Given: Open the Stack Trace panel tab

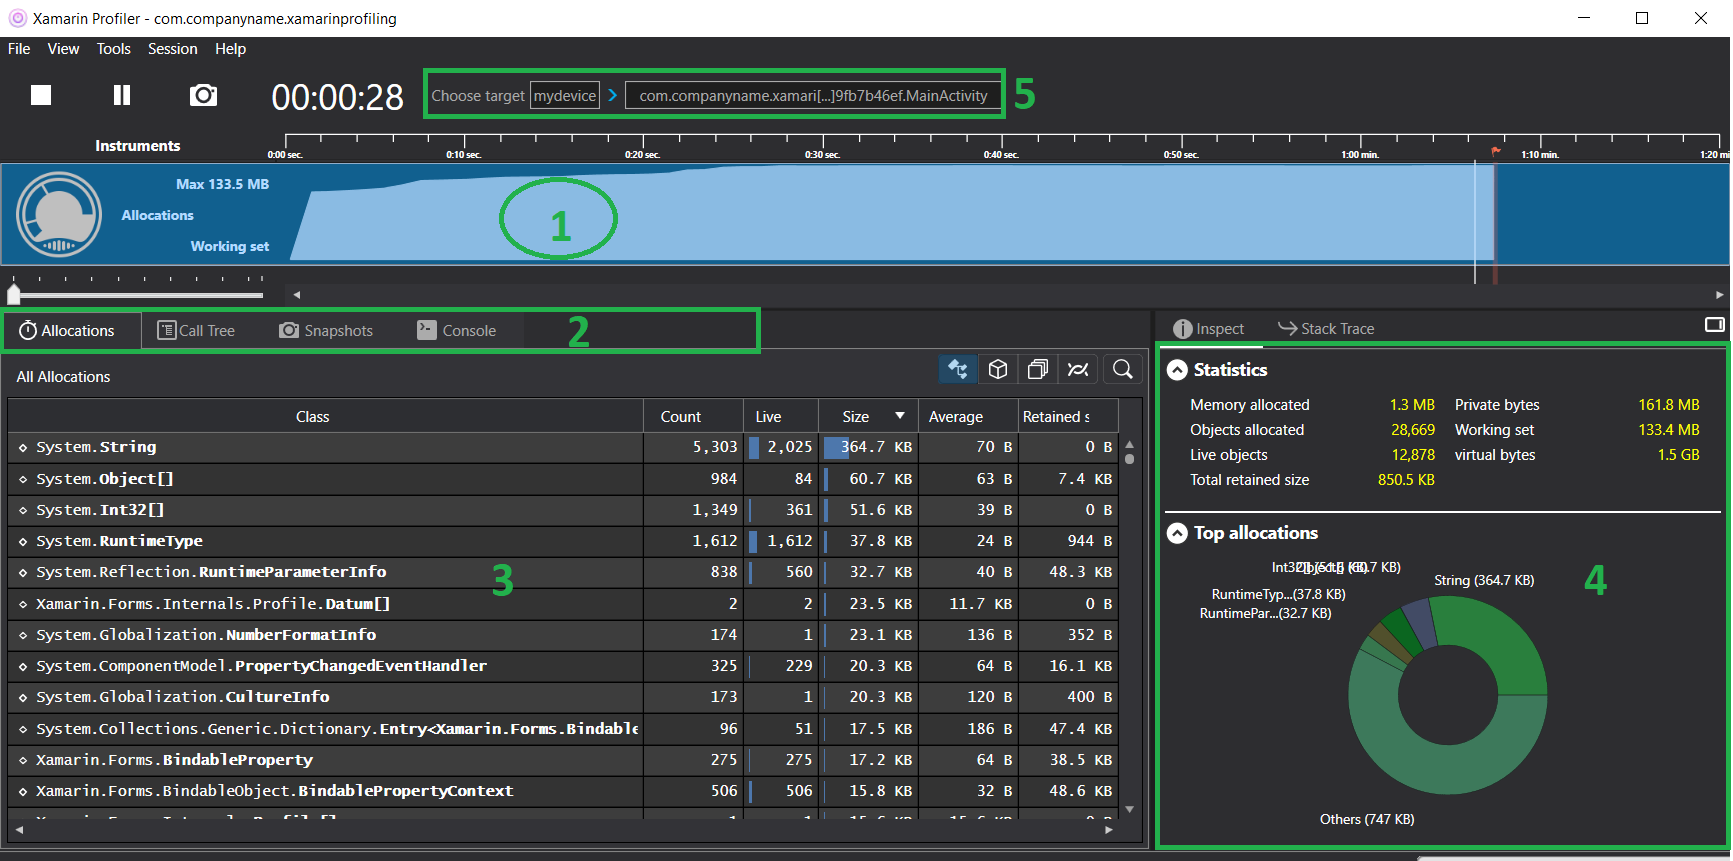Looking at the screenshot, I should [x=1327, y=329].
